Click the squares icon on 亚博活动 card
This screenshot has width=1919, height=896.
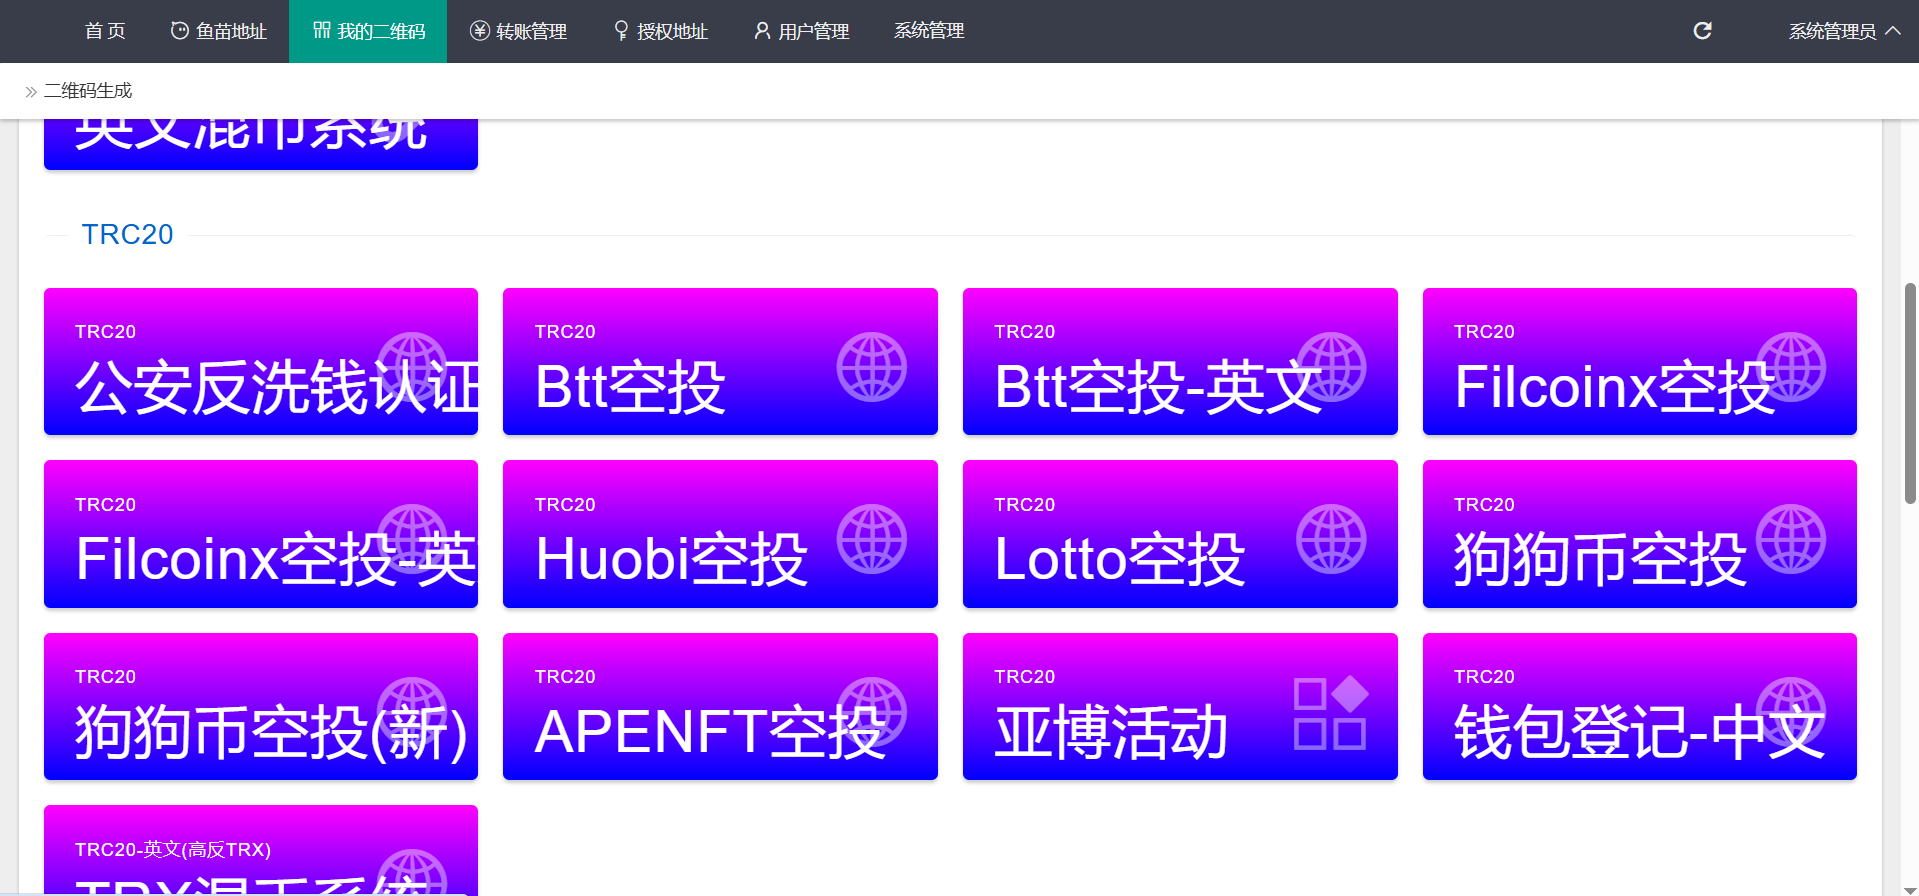click(x=1331, y=712)
